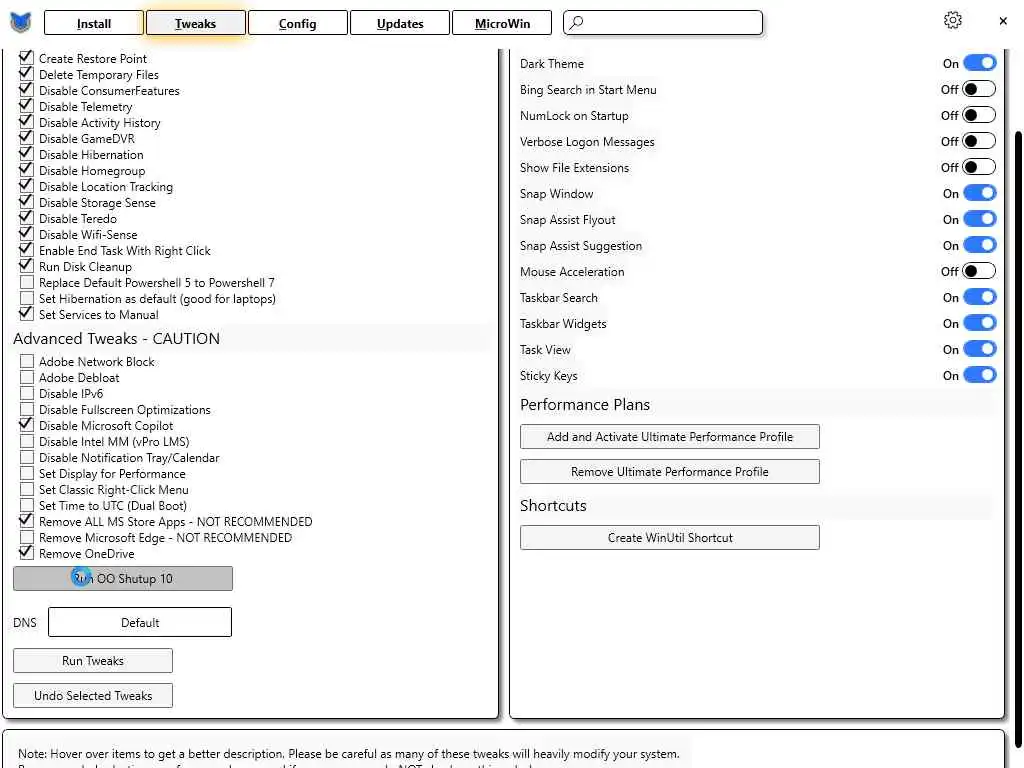
Task: Click the vertical scrollbar thumb
Action: click(x=1017, y=439)
